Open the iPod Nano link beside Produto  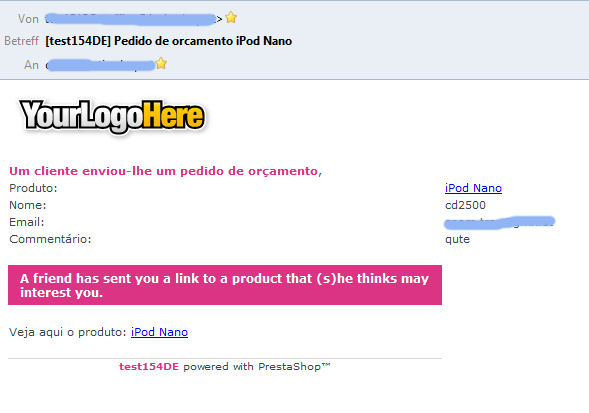pyautogui.click(x=473, y=188)
